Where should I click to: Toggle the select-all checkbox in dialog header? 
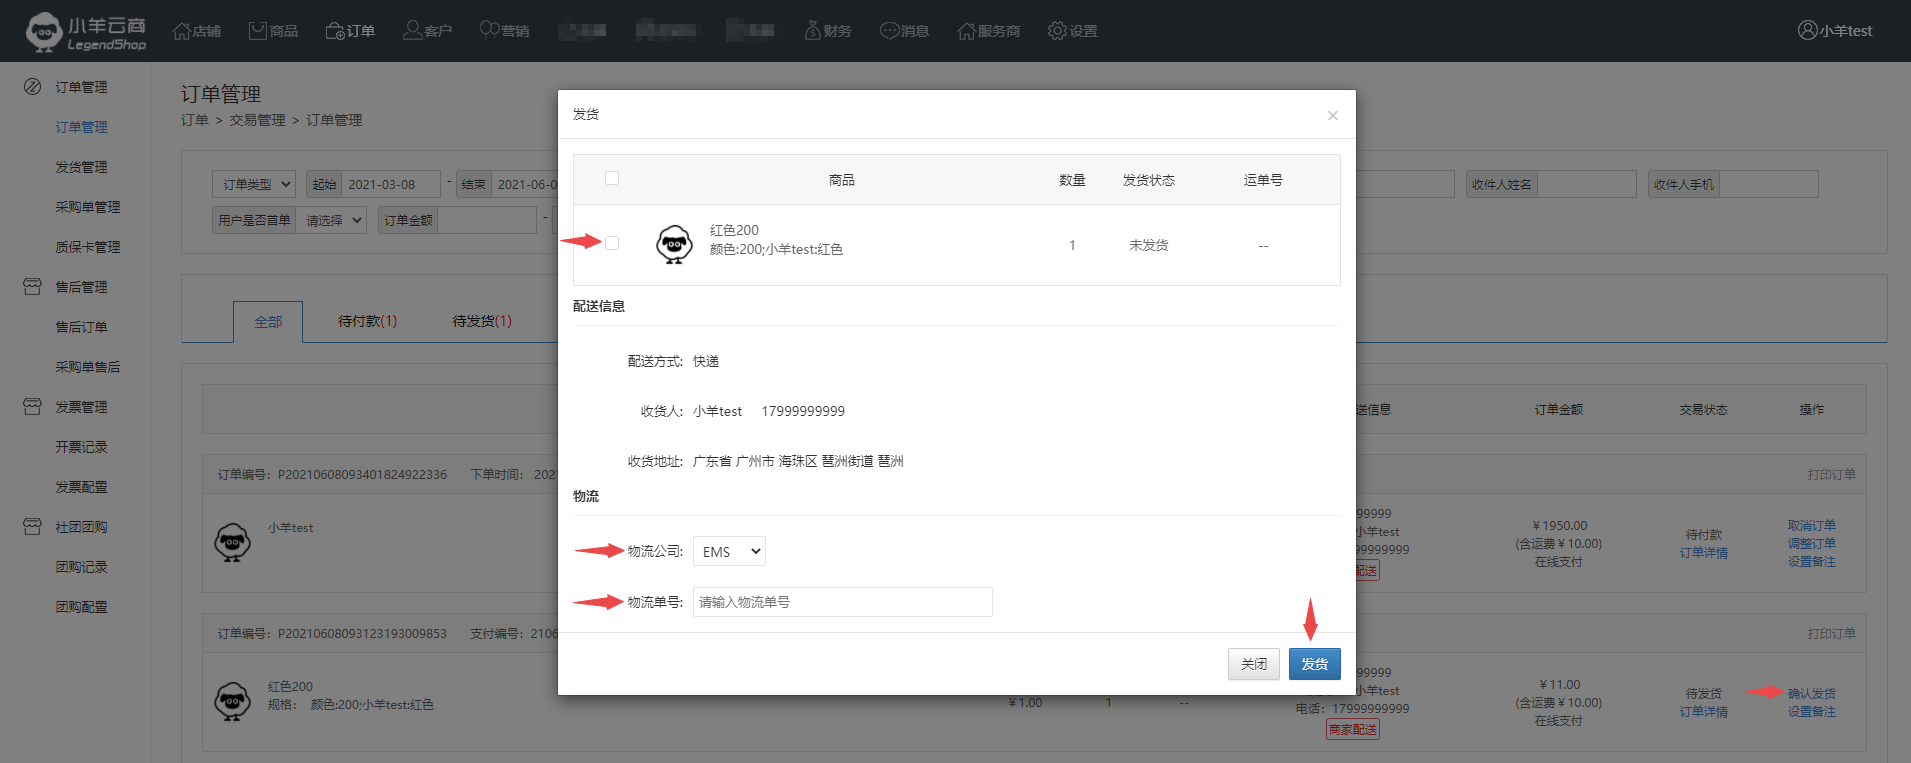612,179
